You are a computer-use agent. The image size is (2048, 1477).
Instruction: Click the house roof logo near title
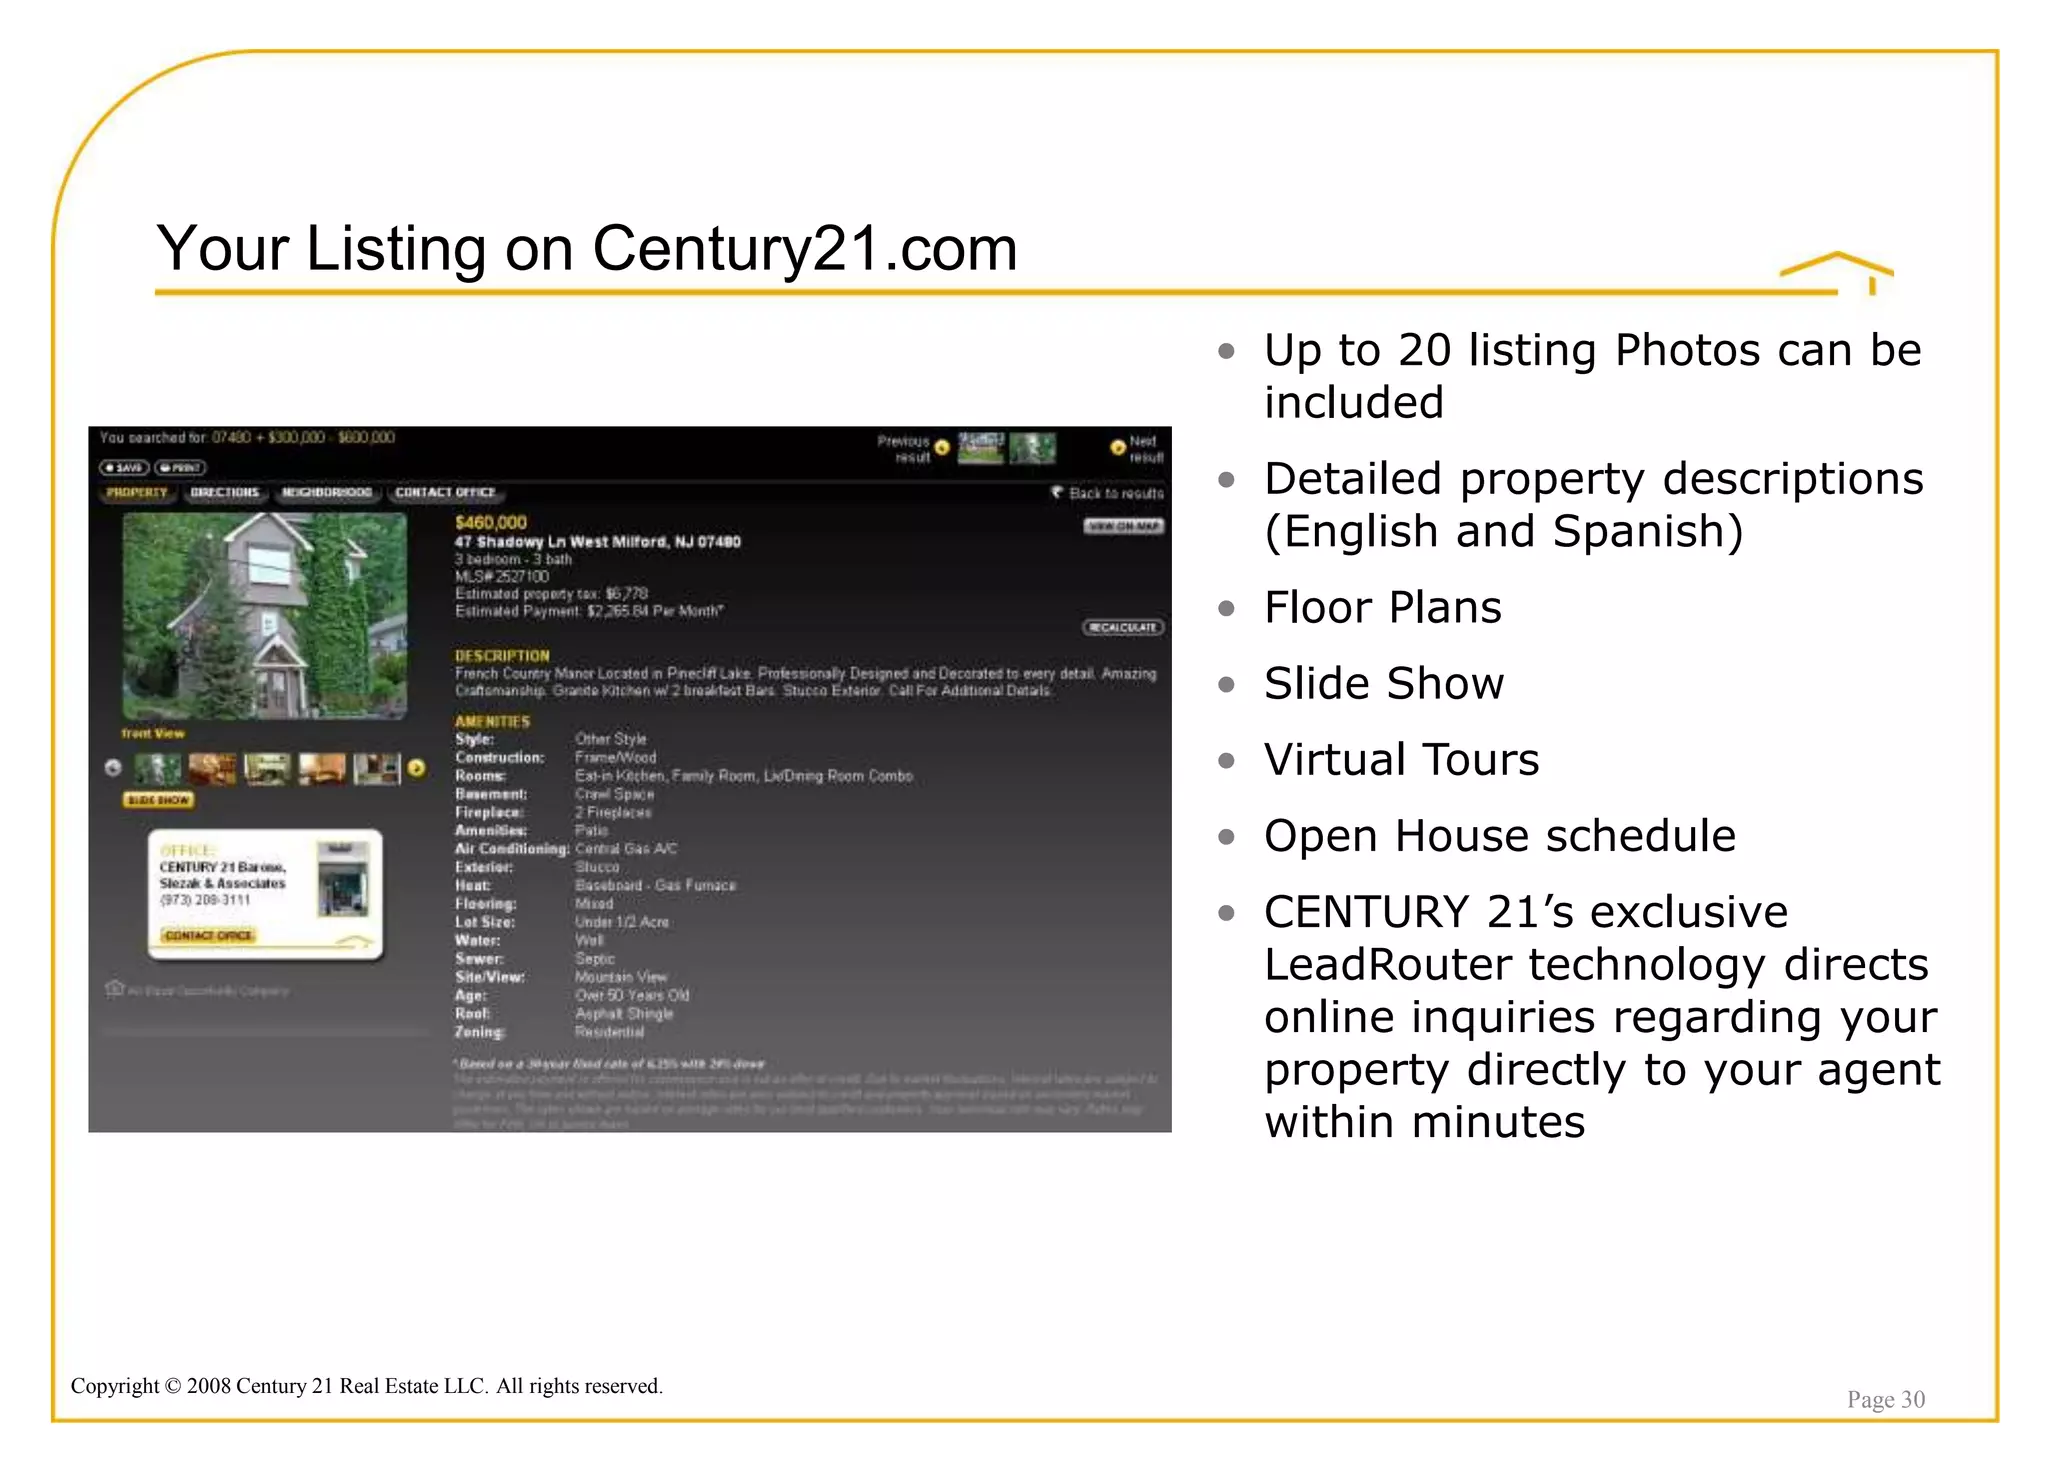click(x=1837, y=272)
